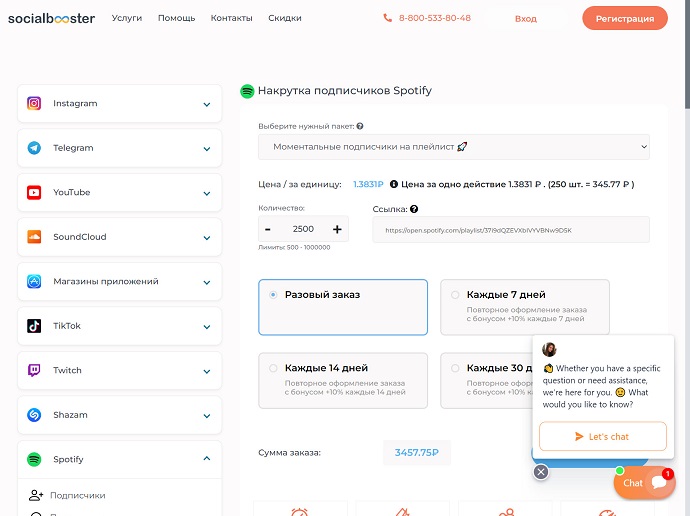690x516 pixels.
Task: Open the Помощь menu item
Action: pyautogui.click(x=176, y=18)
